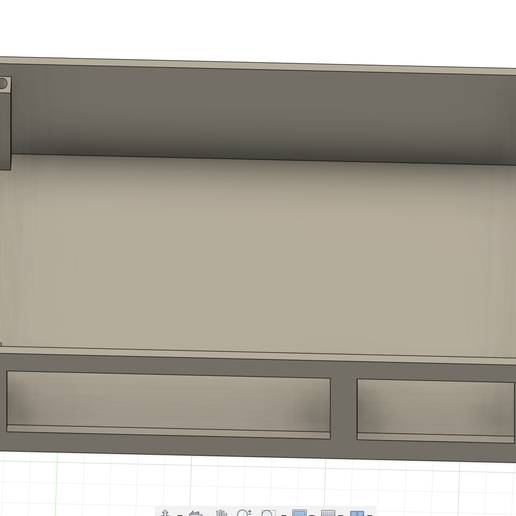Expand the Viewports dropdown arrow
Viewport: 516px width, 516px height.
point(369,514)
